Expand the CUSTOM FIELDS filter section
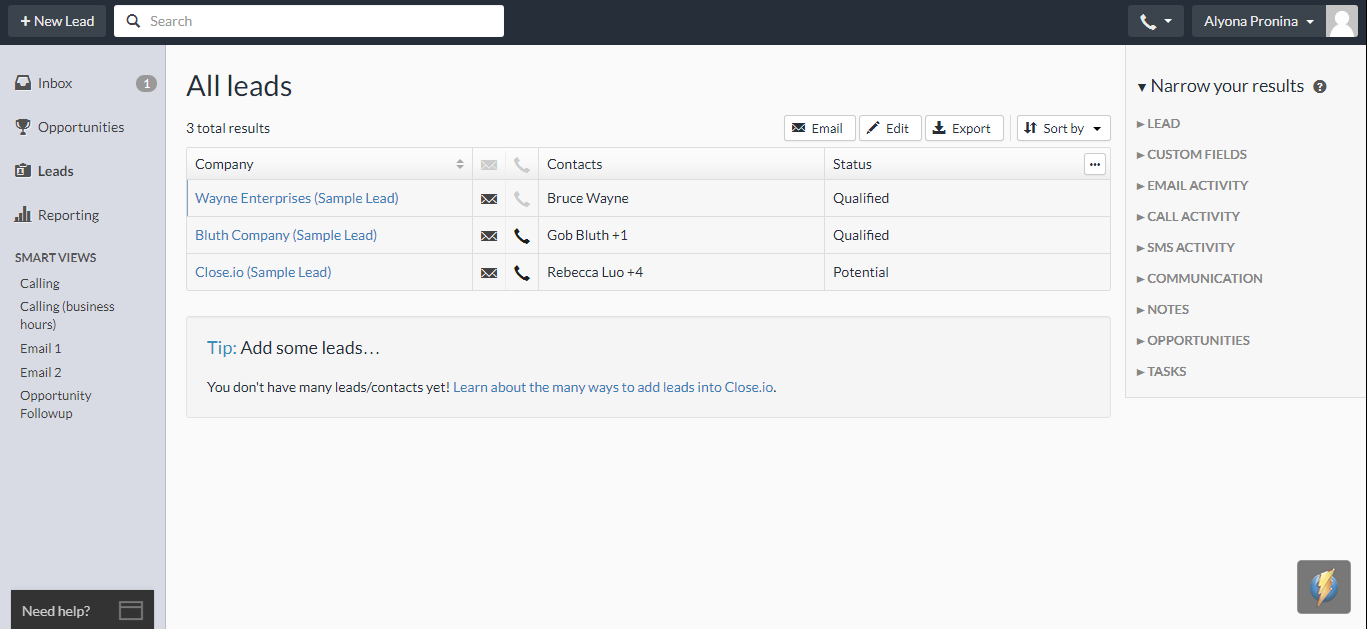 pos(1196,155)
